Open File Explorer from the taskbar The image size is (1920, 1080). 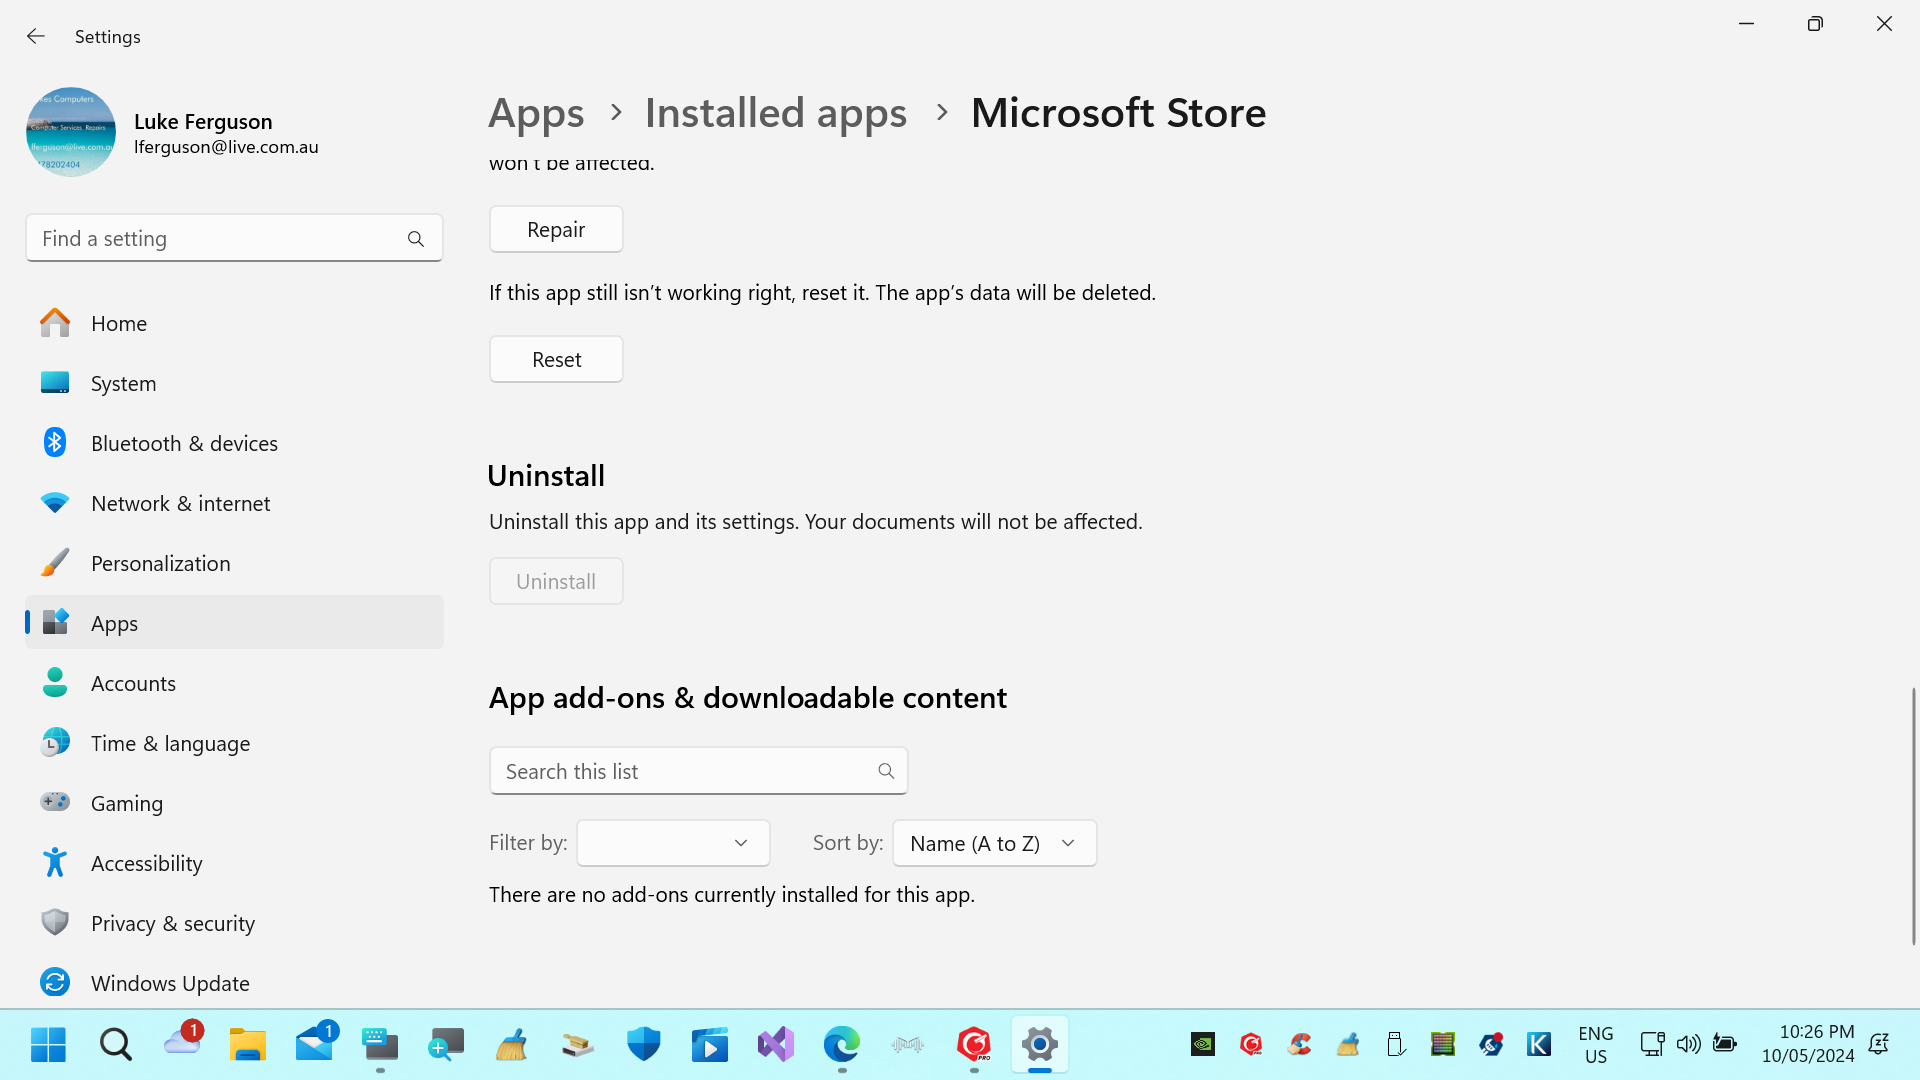[x=248, y=1045]
